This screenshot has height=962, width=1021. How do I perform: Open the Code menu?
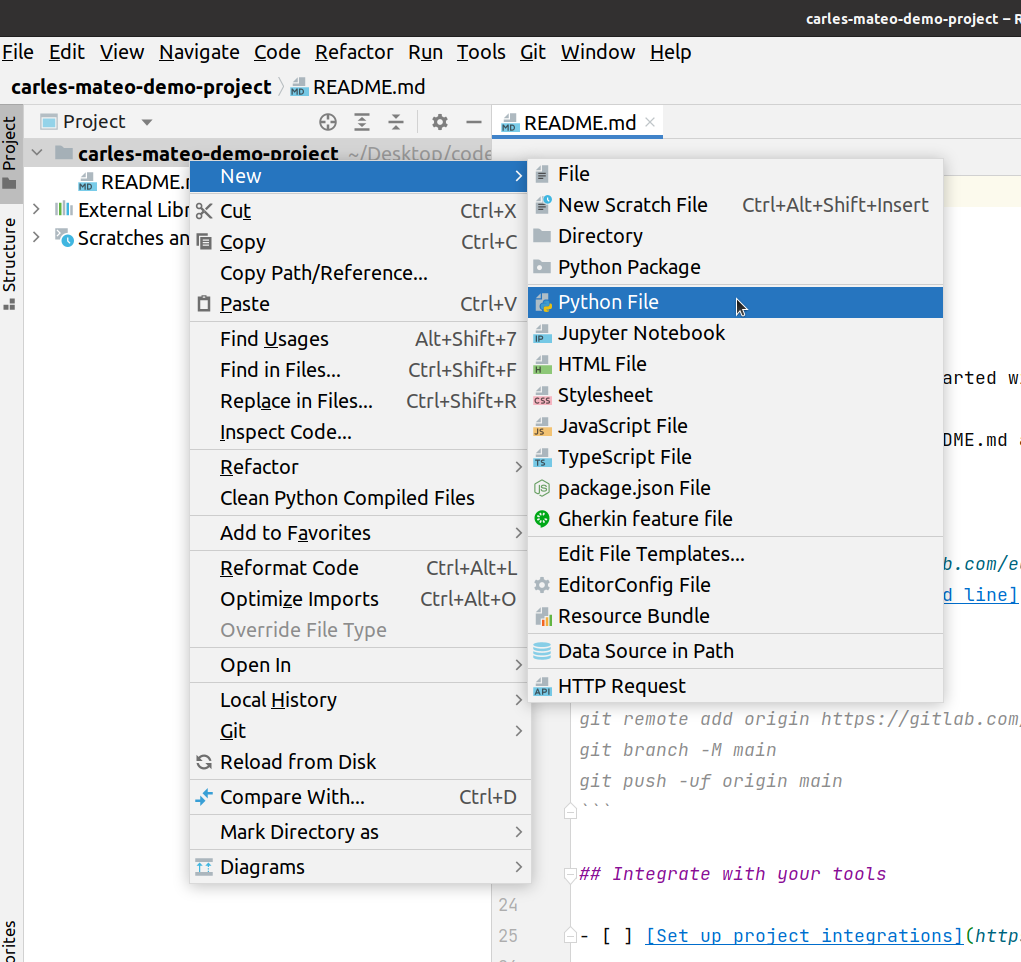[277, 52]
